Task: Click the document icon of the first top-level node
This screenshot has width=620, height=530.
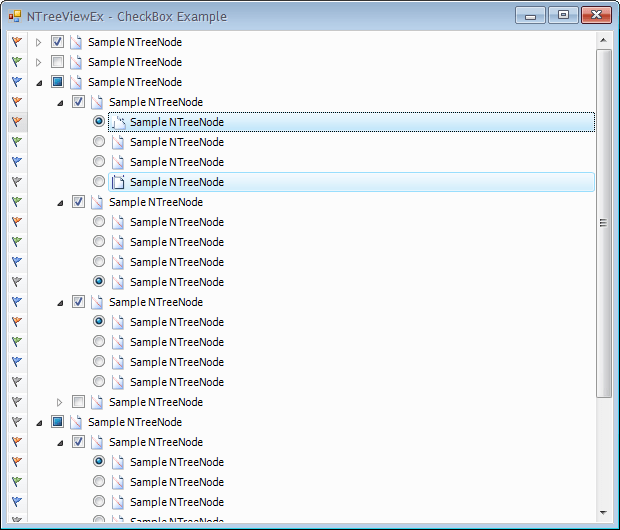Action: click(x=76, y=42)
